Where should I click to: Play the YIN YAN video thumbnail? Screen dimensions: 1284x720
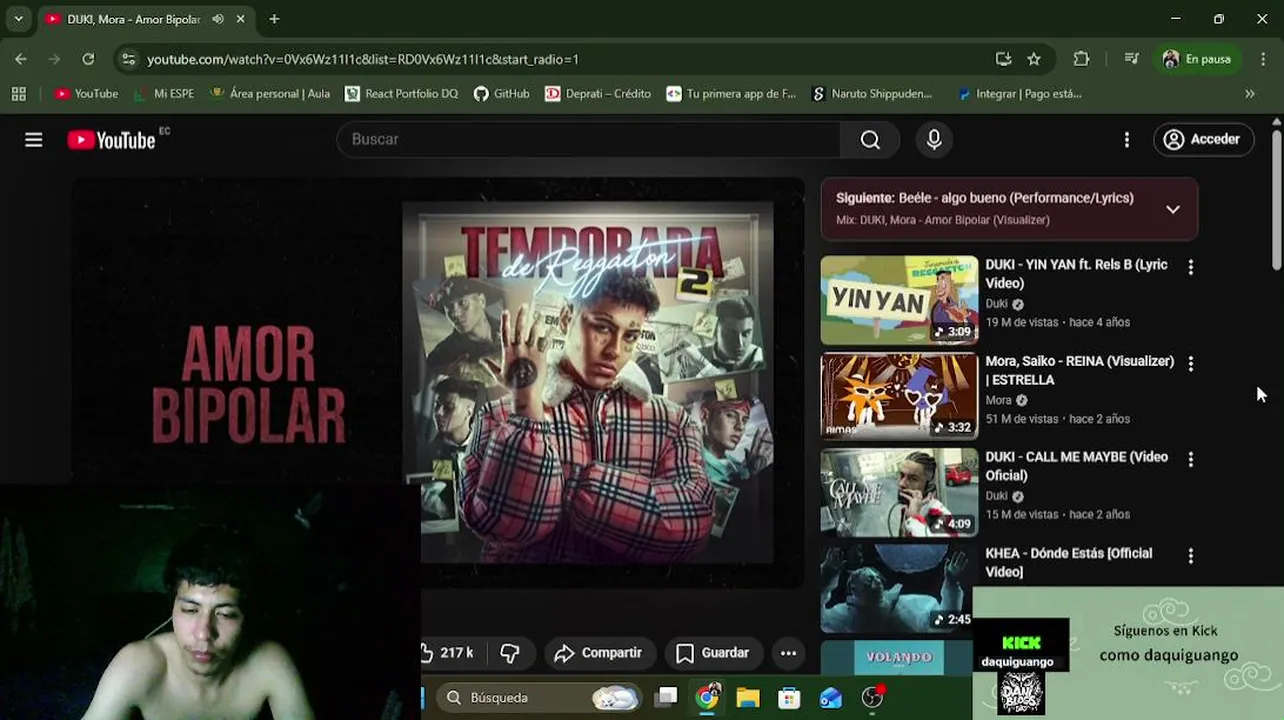[900, 300]
